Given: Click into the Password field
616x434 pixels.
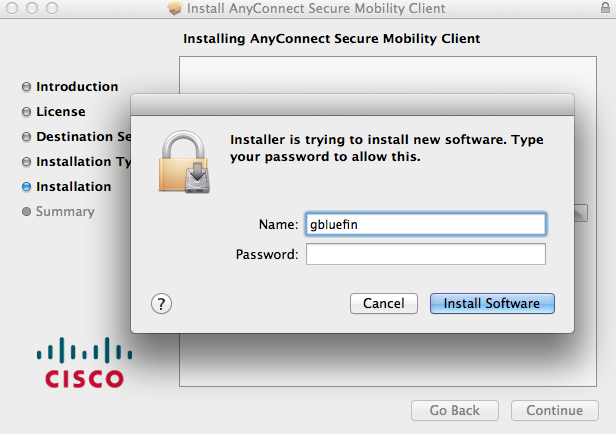Looking at the screenshot, I should point(426,254).
